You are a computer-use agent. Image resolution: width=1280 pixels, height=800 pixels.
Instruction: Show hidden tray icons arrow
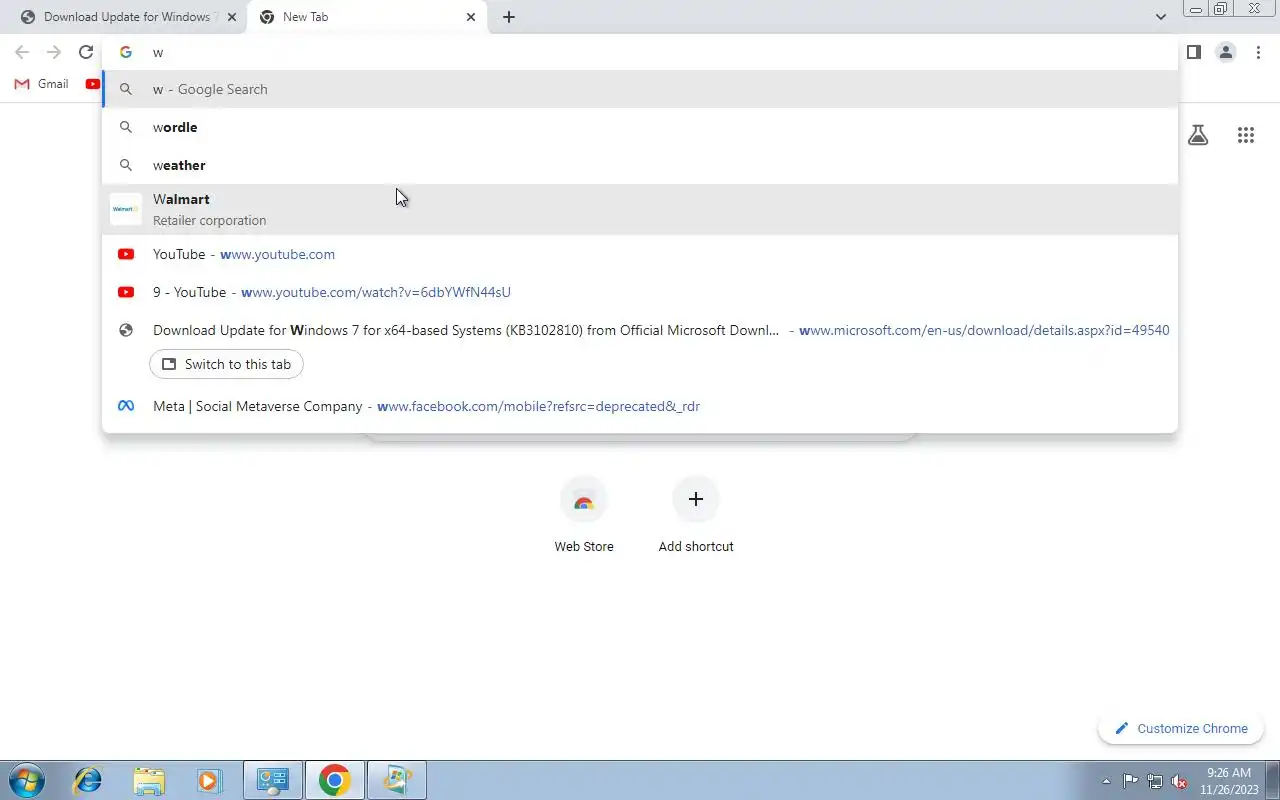coord(1106,781)
